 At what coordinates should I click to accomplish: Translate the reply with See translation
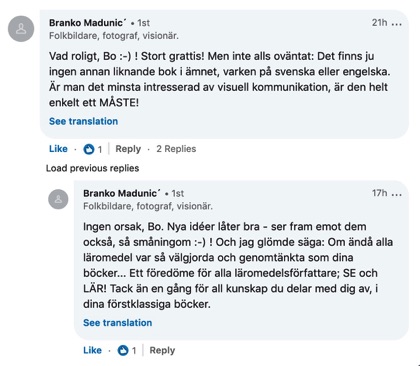[x=118, y=323]
